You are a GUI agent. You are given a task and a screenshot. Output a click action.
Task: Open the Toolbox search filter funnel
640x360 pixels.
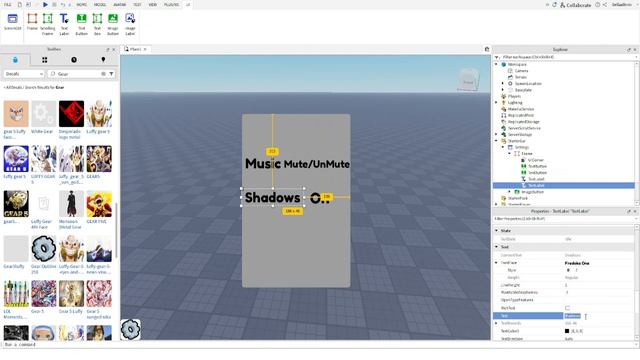click(x=111, y=74)
